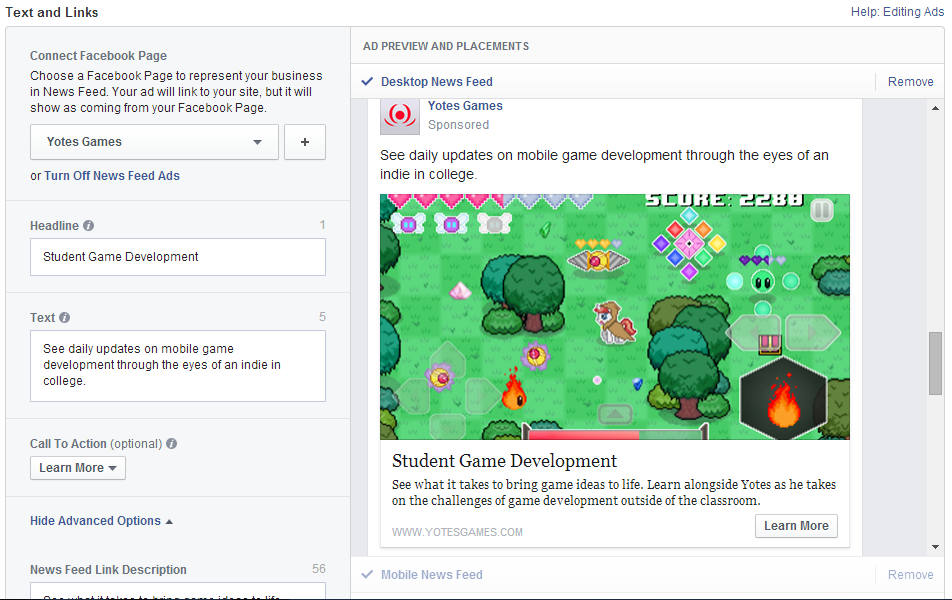
Task: Click the AD PREVIEW AND PLACEMENTS heading
Action: (x=446, y=46)
